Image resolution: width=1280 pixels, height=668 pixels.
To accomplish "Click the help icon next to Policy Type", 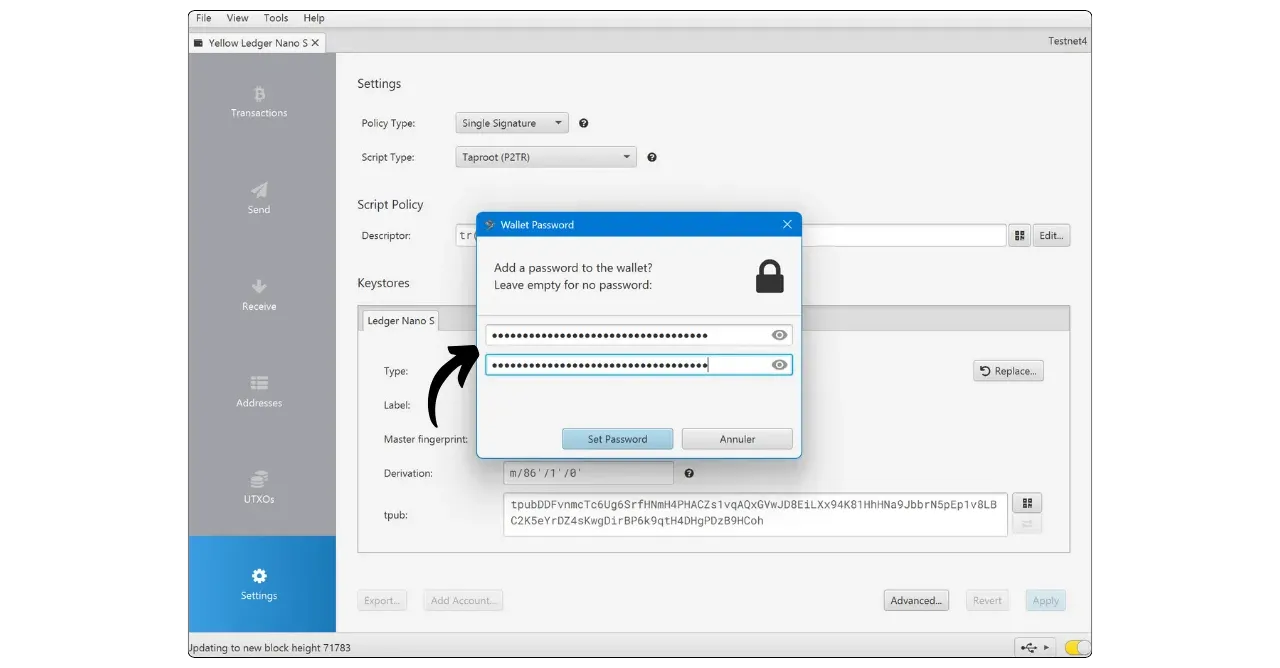I will click(584, 124).
